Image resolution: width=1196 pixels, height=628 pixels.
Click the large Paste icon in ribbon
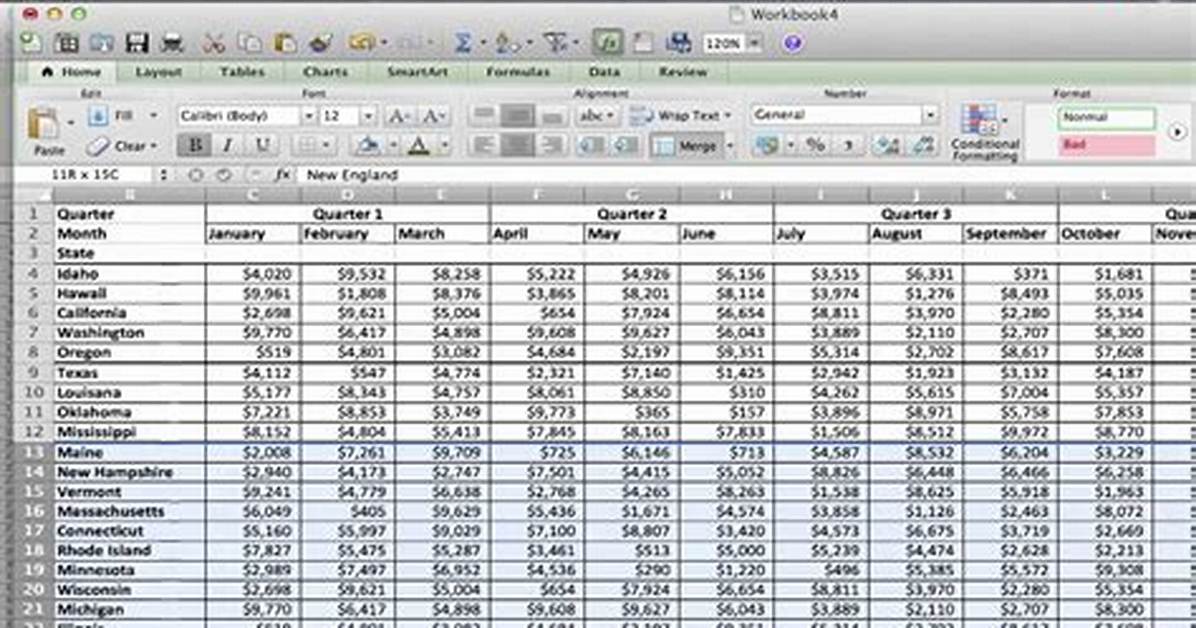(x=44, y=125)
